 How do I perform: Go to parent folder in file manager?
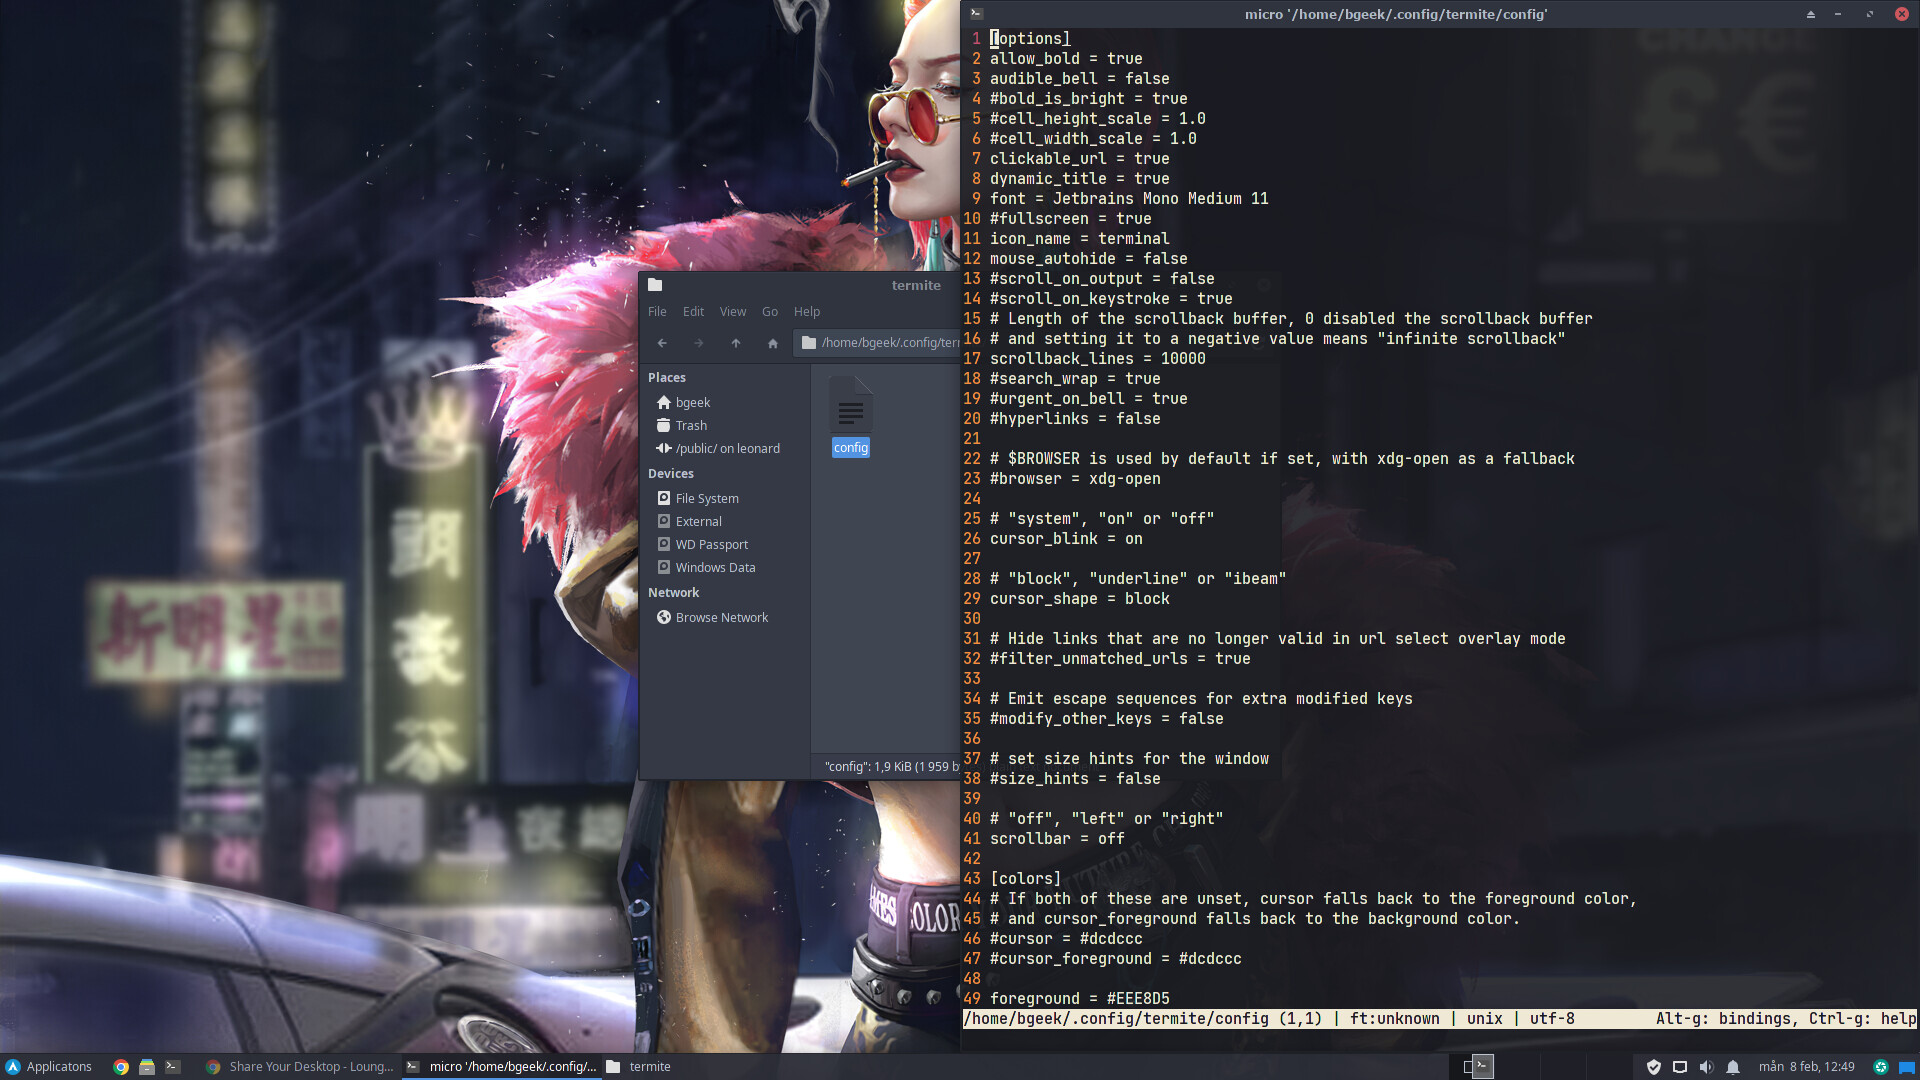pos(736,343)
